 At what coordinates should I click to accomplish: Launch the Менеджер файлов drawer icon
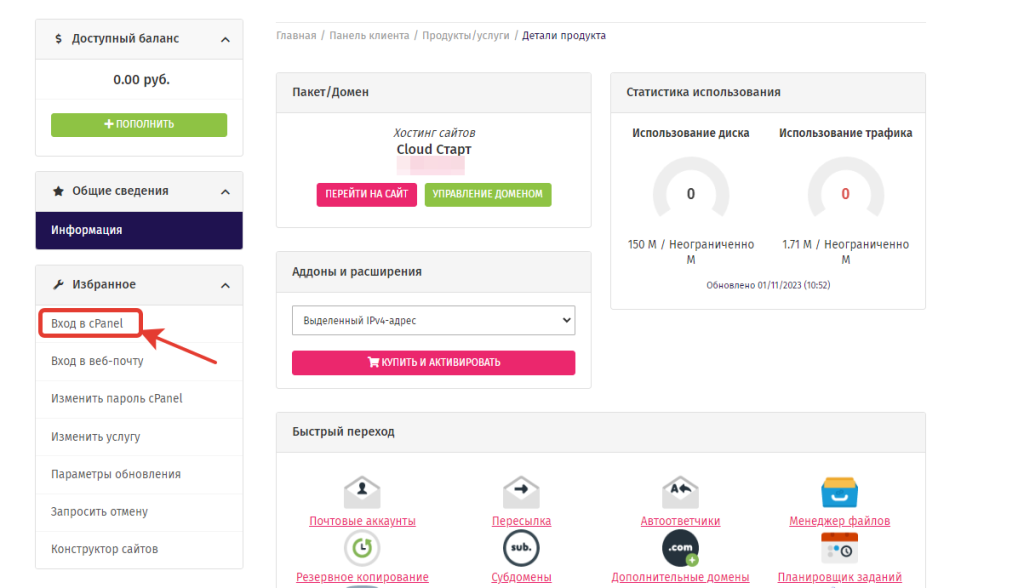click(839, 492)
